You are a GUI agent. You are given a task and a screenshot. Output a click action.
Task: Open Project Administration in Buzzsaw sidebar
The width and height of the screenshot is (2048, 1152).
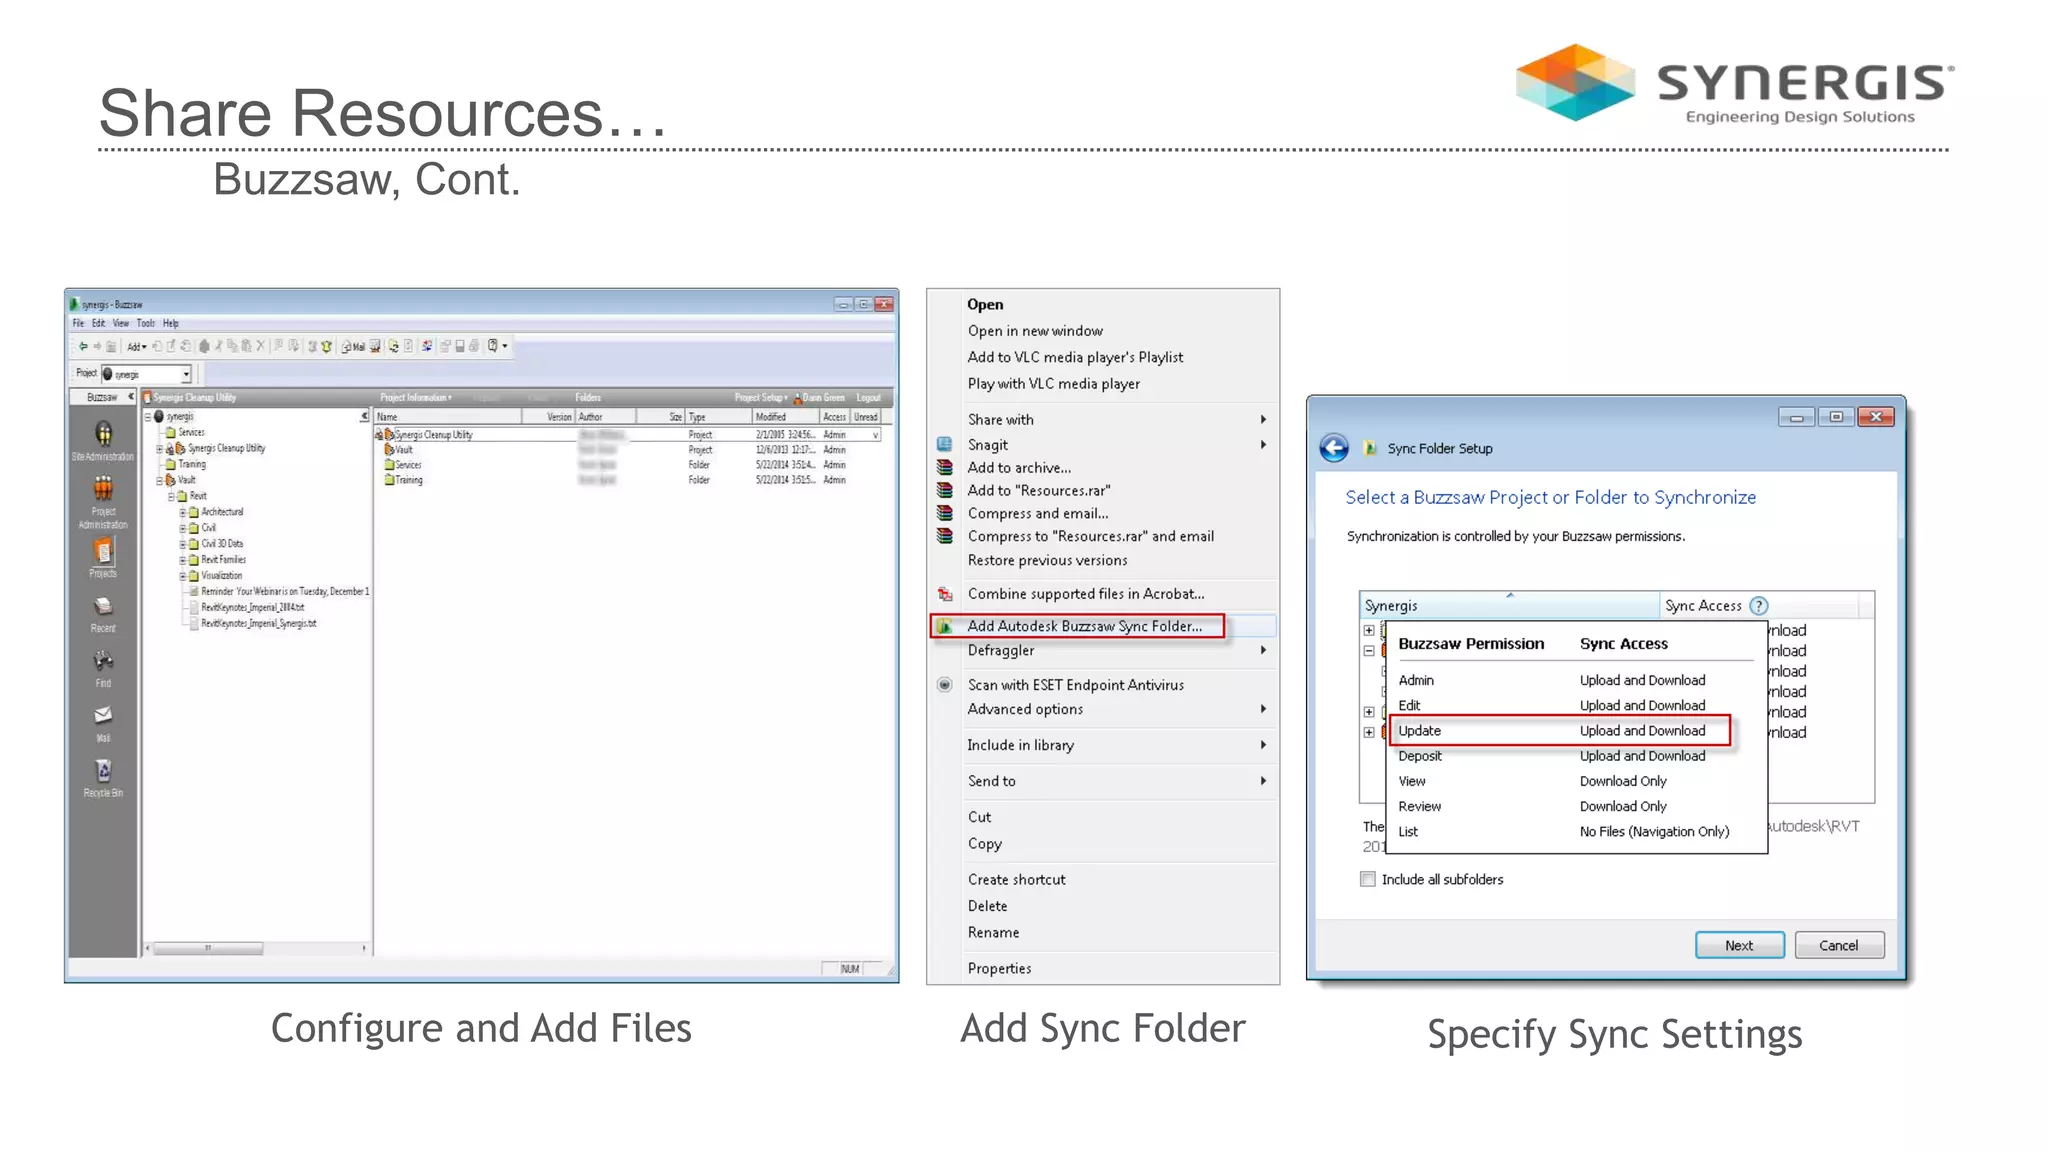point(103,500)
